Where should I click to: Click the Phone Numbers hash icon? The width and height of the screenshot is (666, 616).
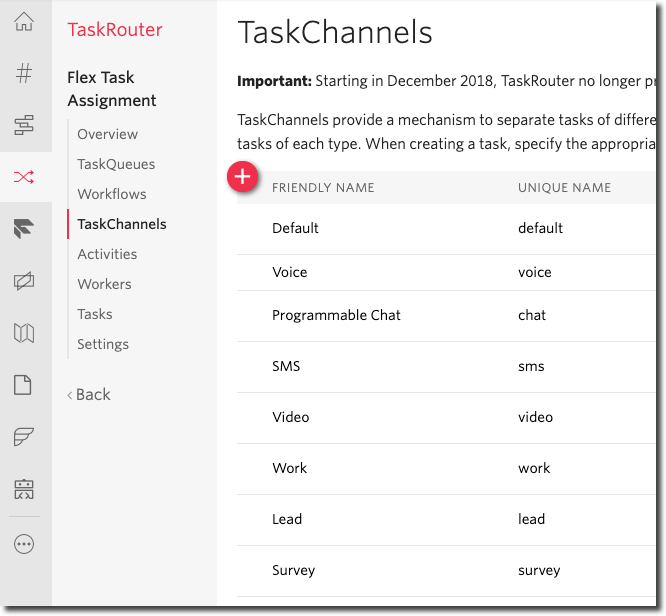click(24, 73)
